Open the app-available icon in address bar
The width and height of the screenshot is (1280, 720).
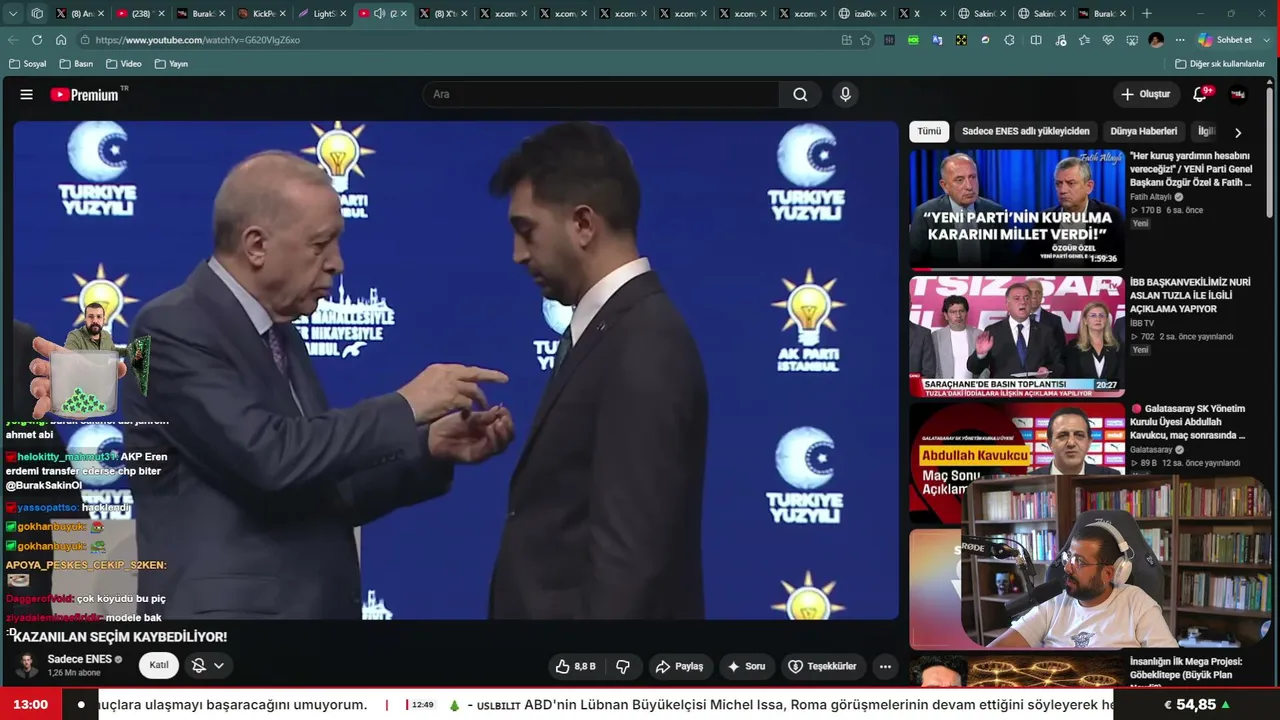(x=847, y=40)
